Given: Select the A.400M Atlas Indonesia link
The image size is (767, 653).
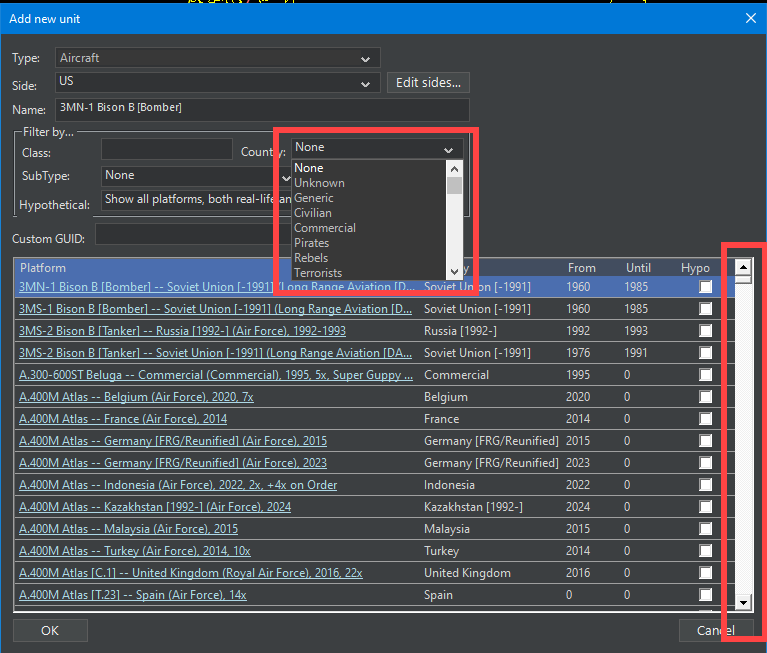Looking at the screenshot, I should (178, 485).
